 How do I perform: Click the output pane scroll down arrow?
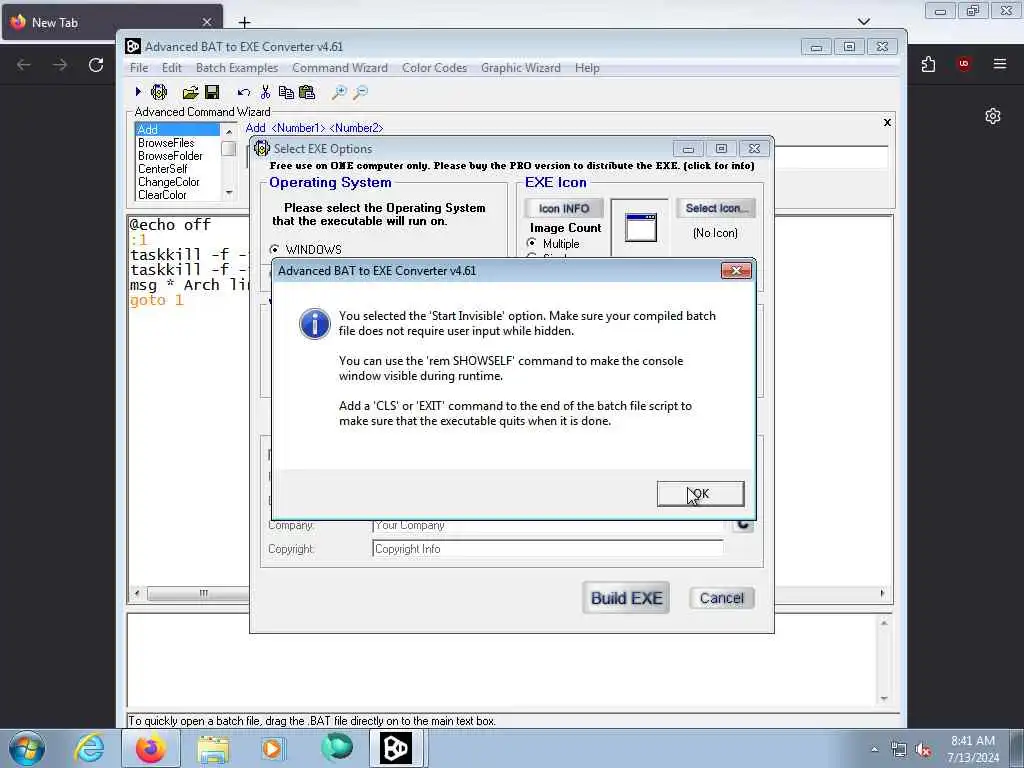(884, 698)
